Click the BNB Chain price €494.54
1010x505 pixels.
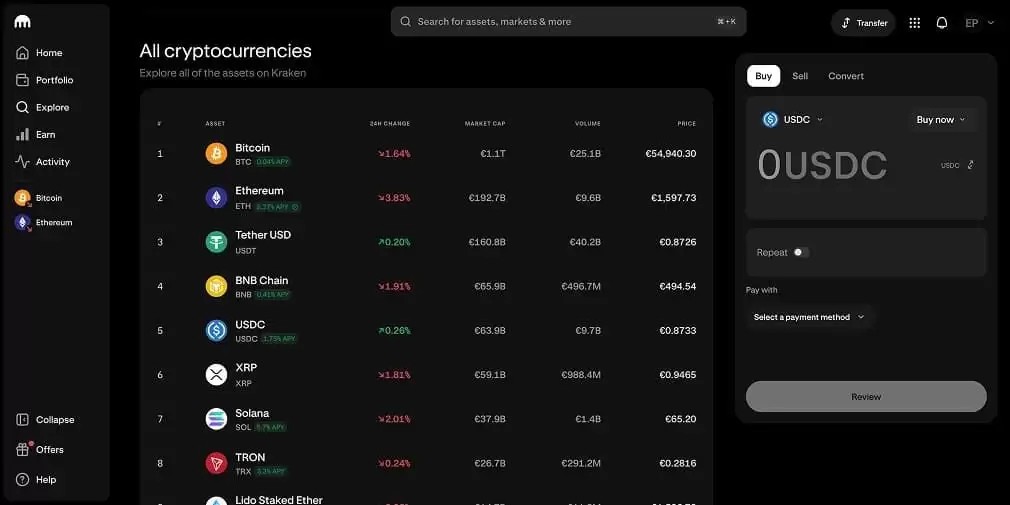pyautogui.click(x=678, y=286)
